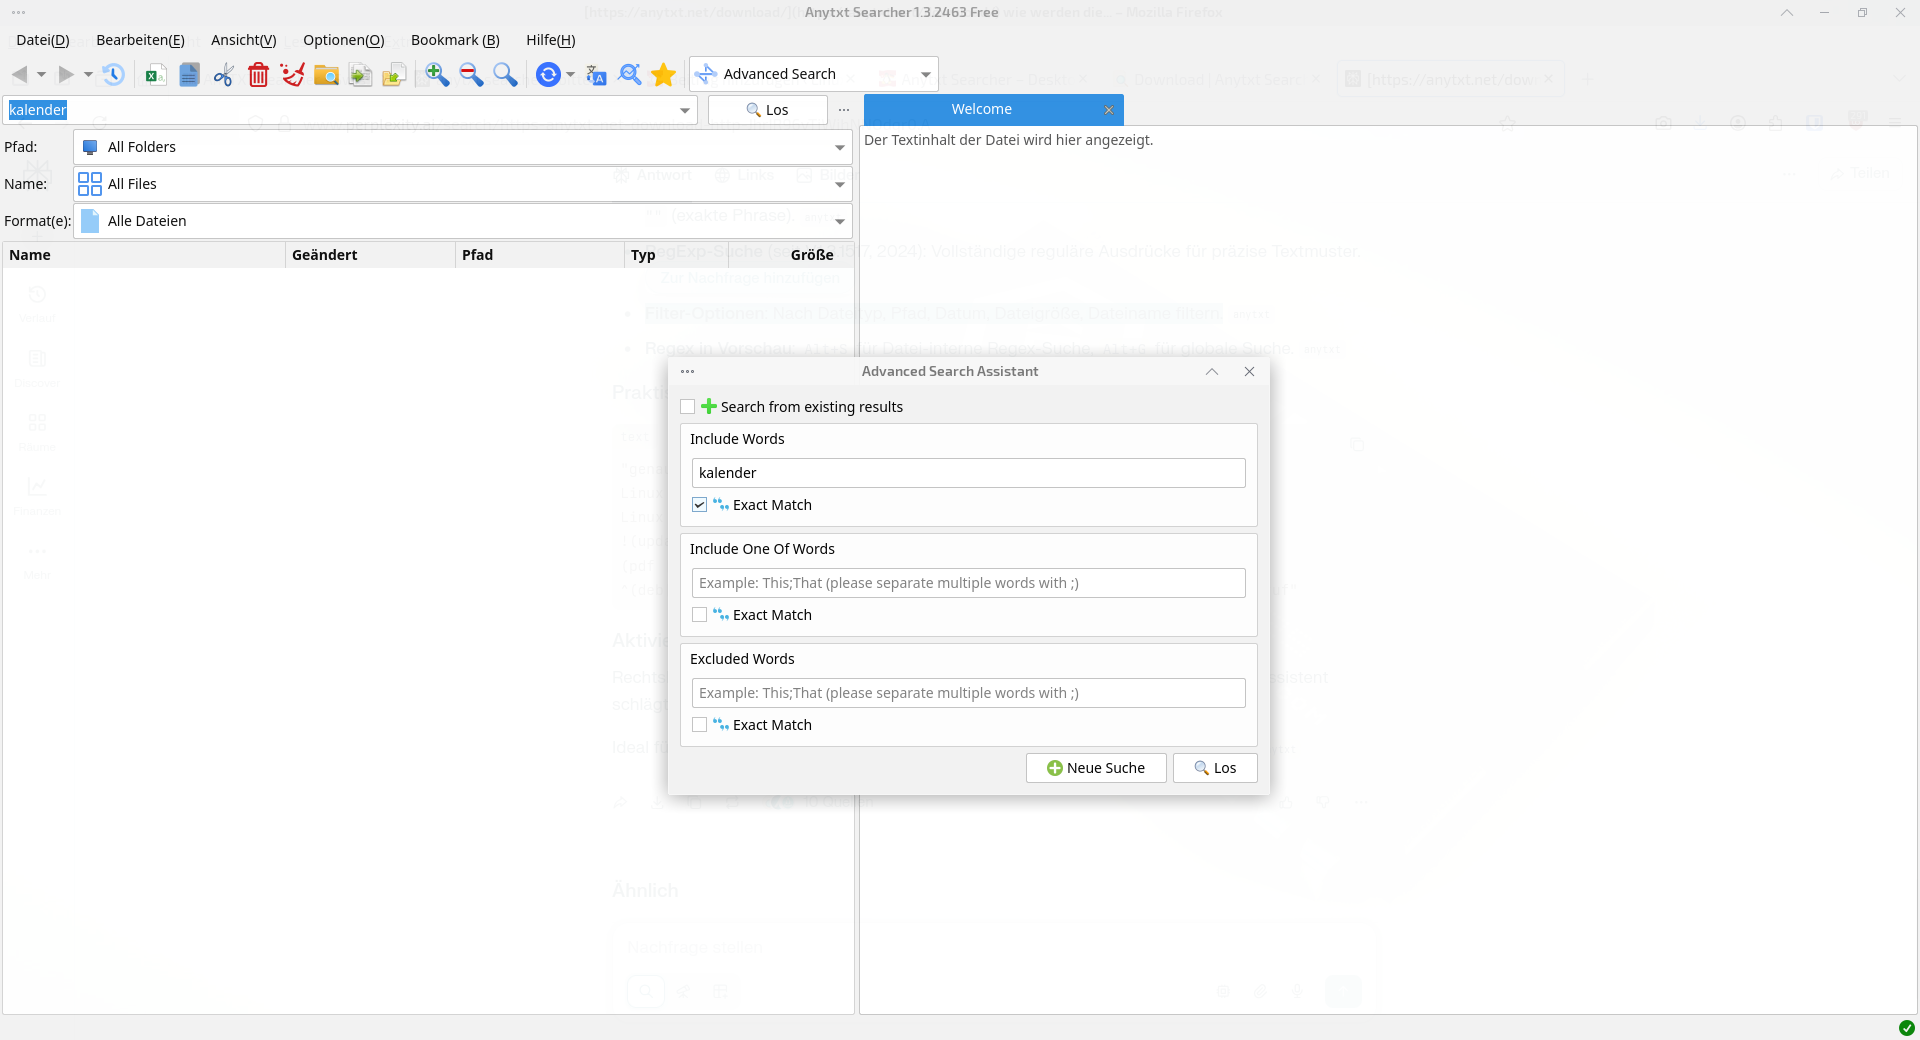Screen dimensions: 1920x1040
Task: Click the scissors cut icon
Action: [223, 74]
